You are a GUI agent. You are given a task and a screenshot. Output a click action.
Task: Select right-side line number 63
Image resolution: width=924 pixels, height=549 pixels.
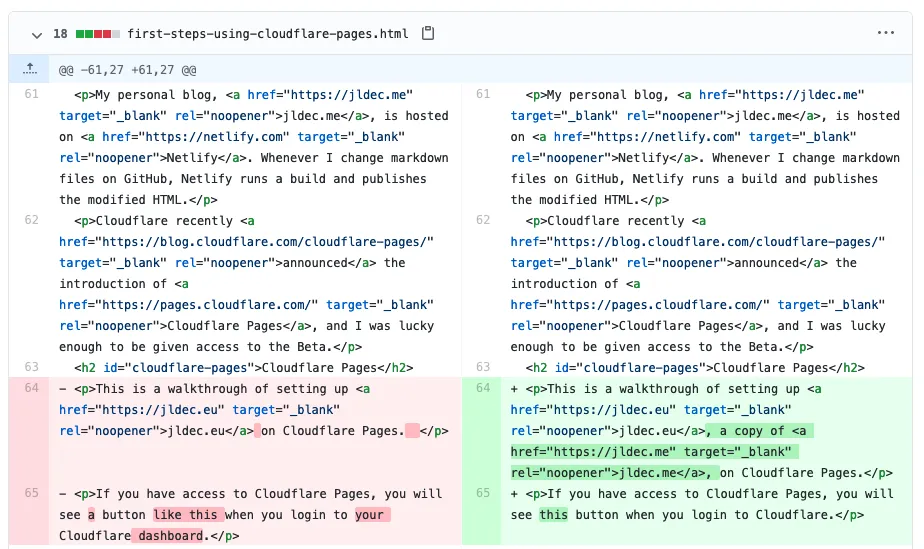click(x=483, y=367)
